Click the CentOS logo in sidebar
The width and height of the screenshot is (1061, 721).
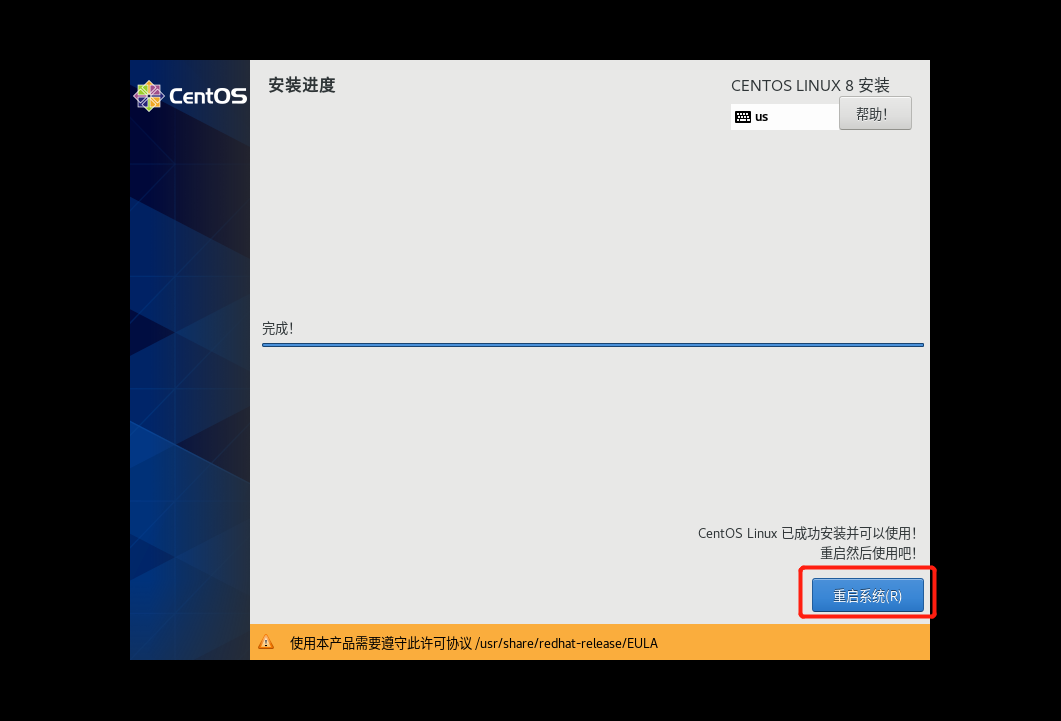point(190,96)
